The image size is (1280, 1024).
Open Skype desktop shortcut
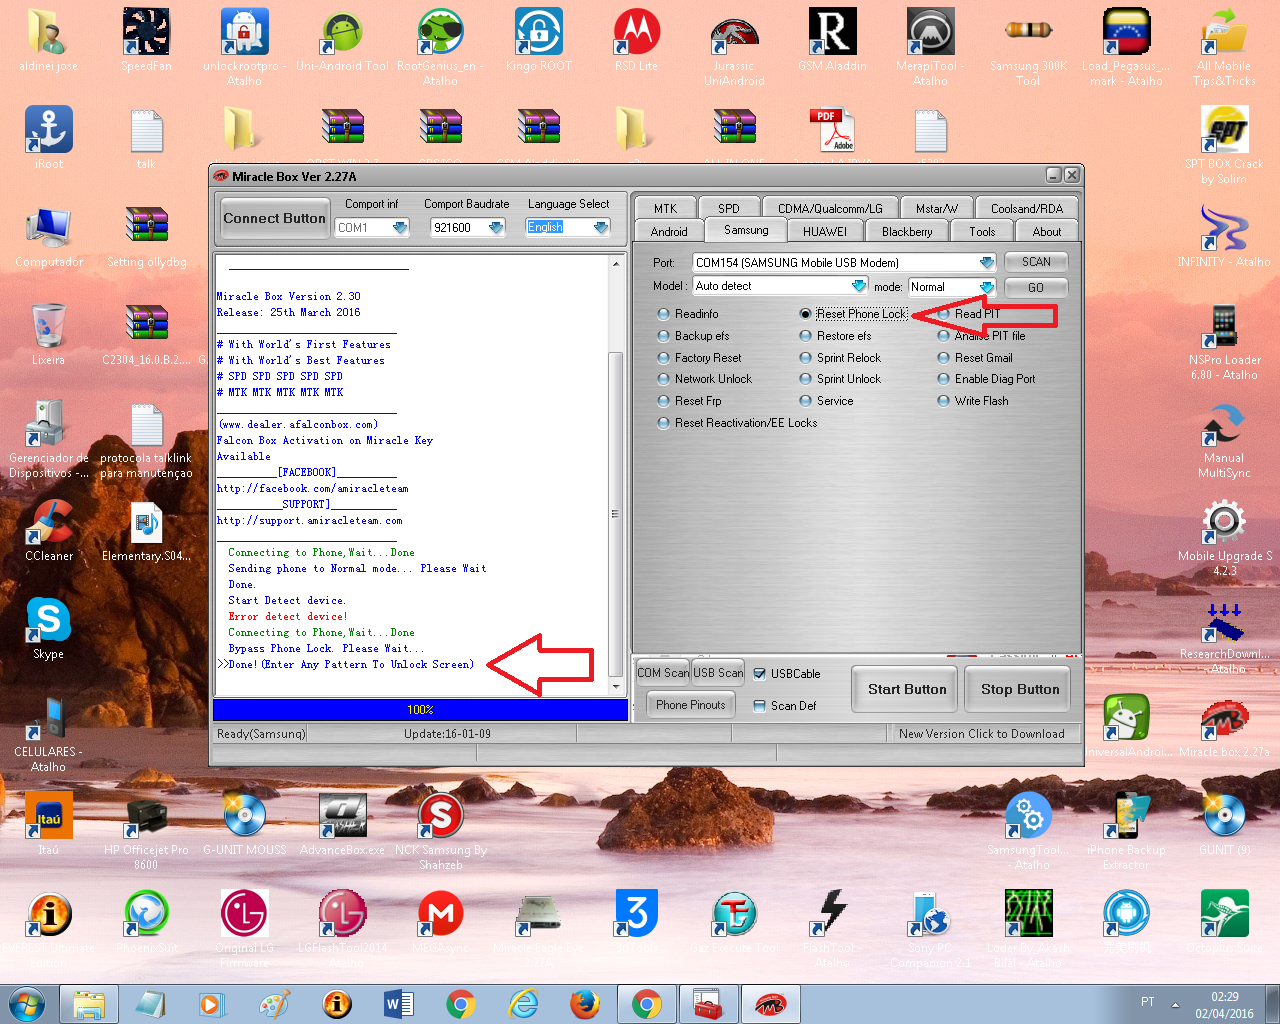point(48,628)
